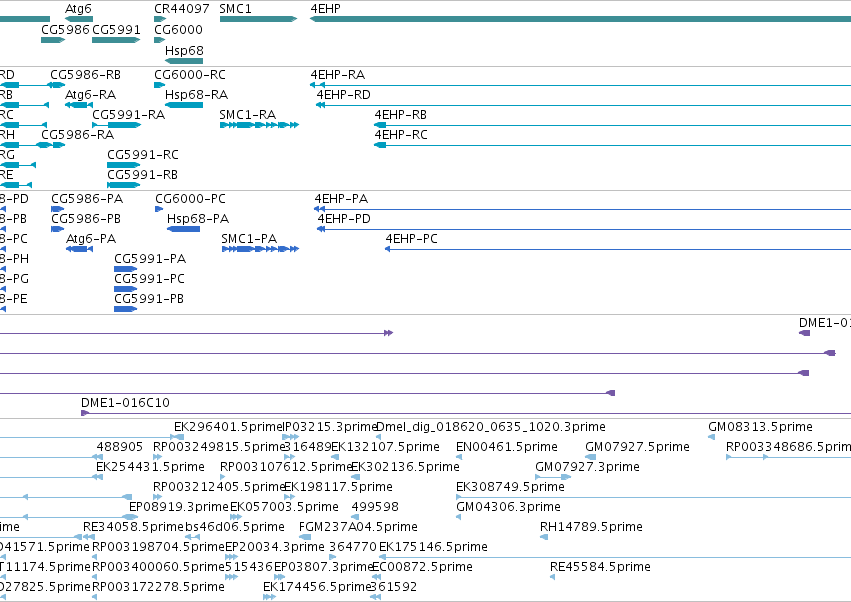The height and width of the screenshot is (602, 851).
Task: Select EST RH14789.5prime
Action: pos(591,527)
